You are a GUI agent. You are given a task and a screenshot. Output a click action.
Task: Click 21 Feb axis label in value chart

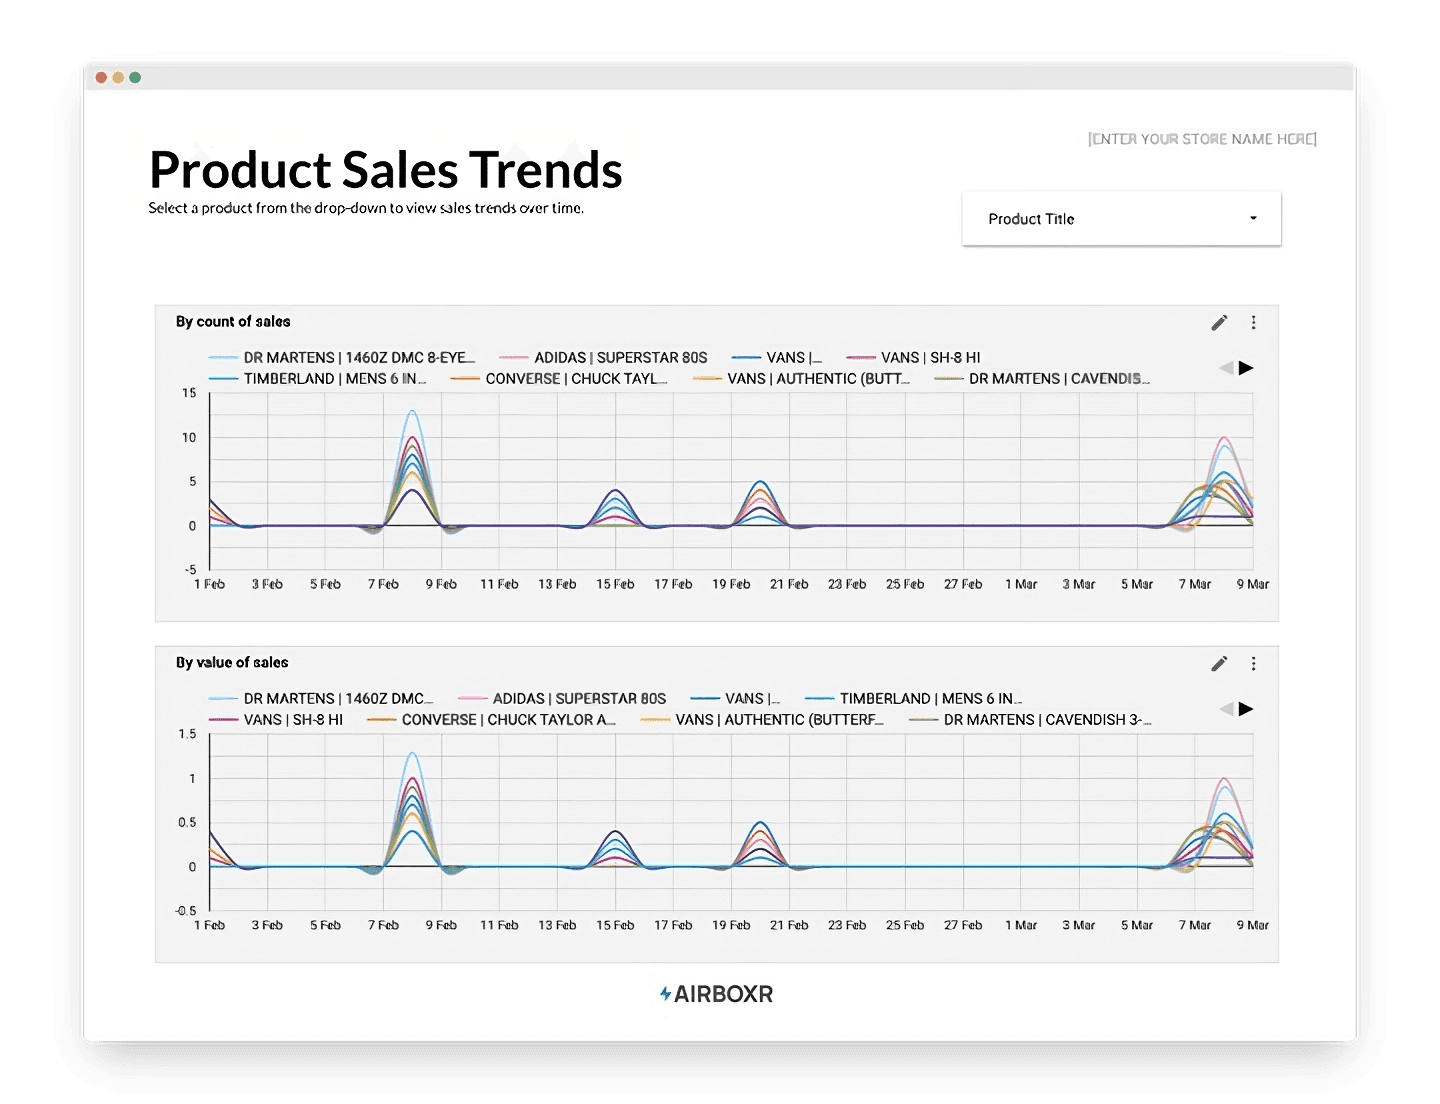[789, 925]
